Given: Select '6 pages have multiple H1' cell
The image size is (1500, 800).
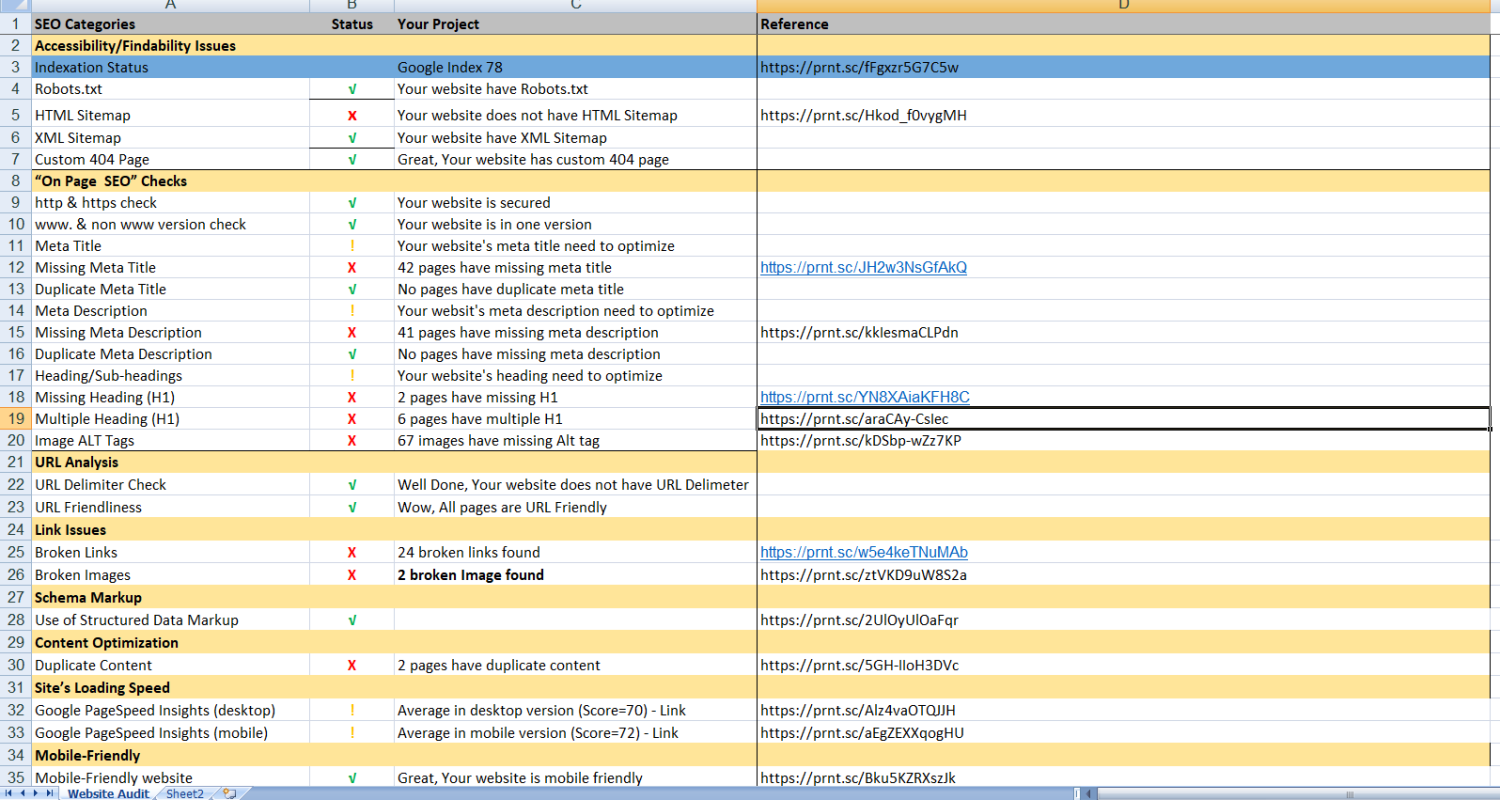Looking at the screenshot, I should pos(575,419).
